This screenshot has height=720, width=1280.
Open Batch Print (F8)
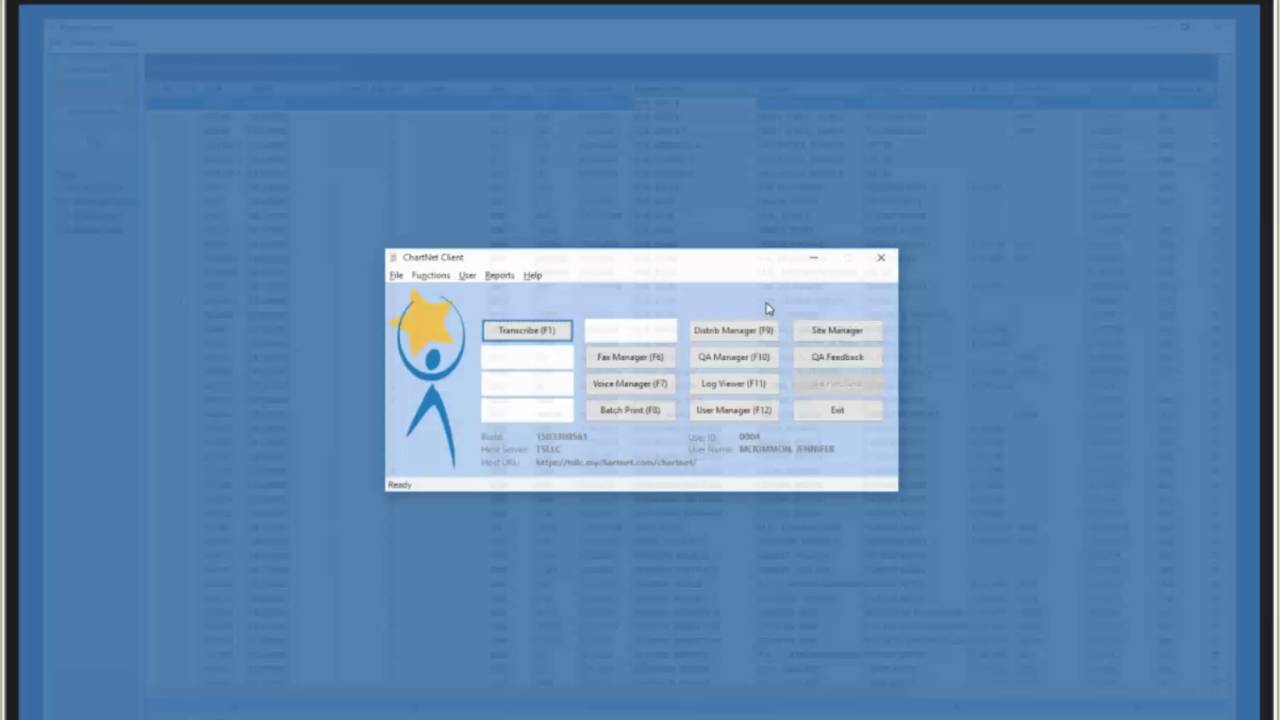(x=630, y=410)
